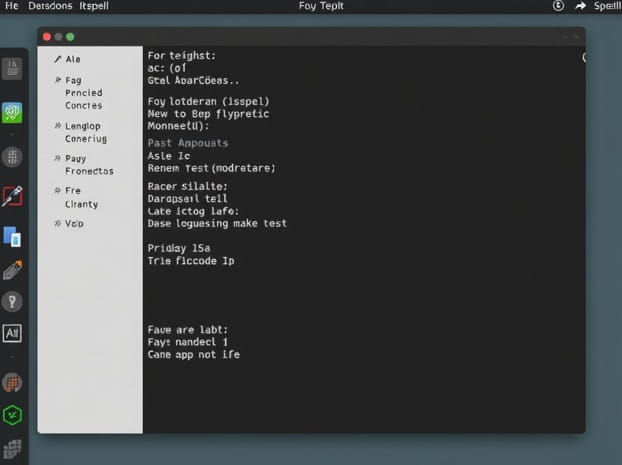The height and width of the screenshot is (465, 622).
Task: Click the 'Faue are labt:' line
Action: (x=188, y=330)
